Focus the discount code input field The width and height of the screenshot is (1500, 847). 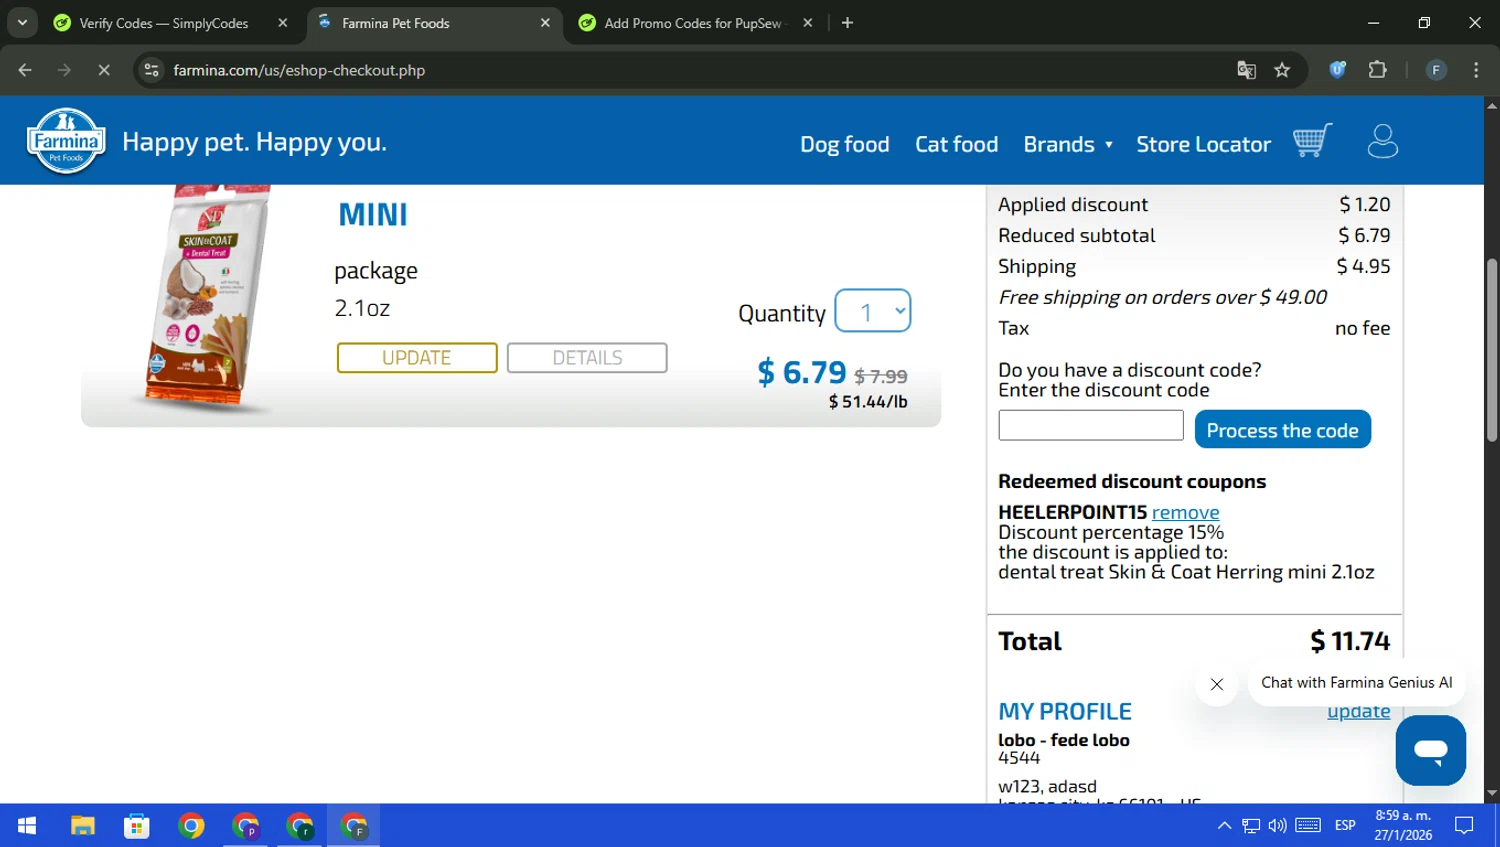click(x=1091, y=425)
